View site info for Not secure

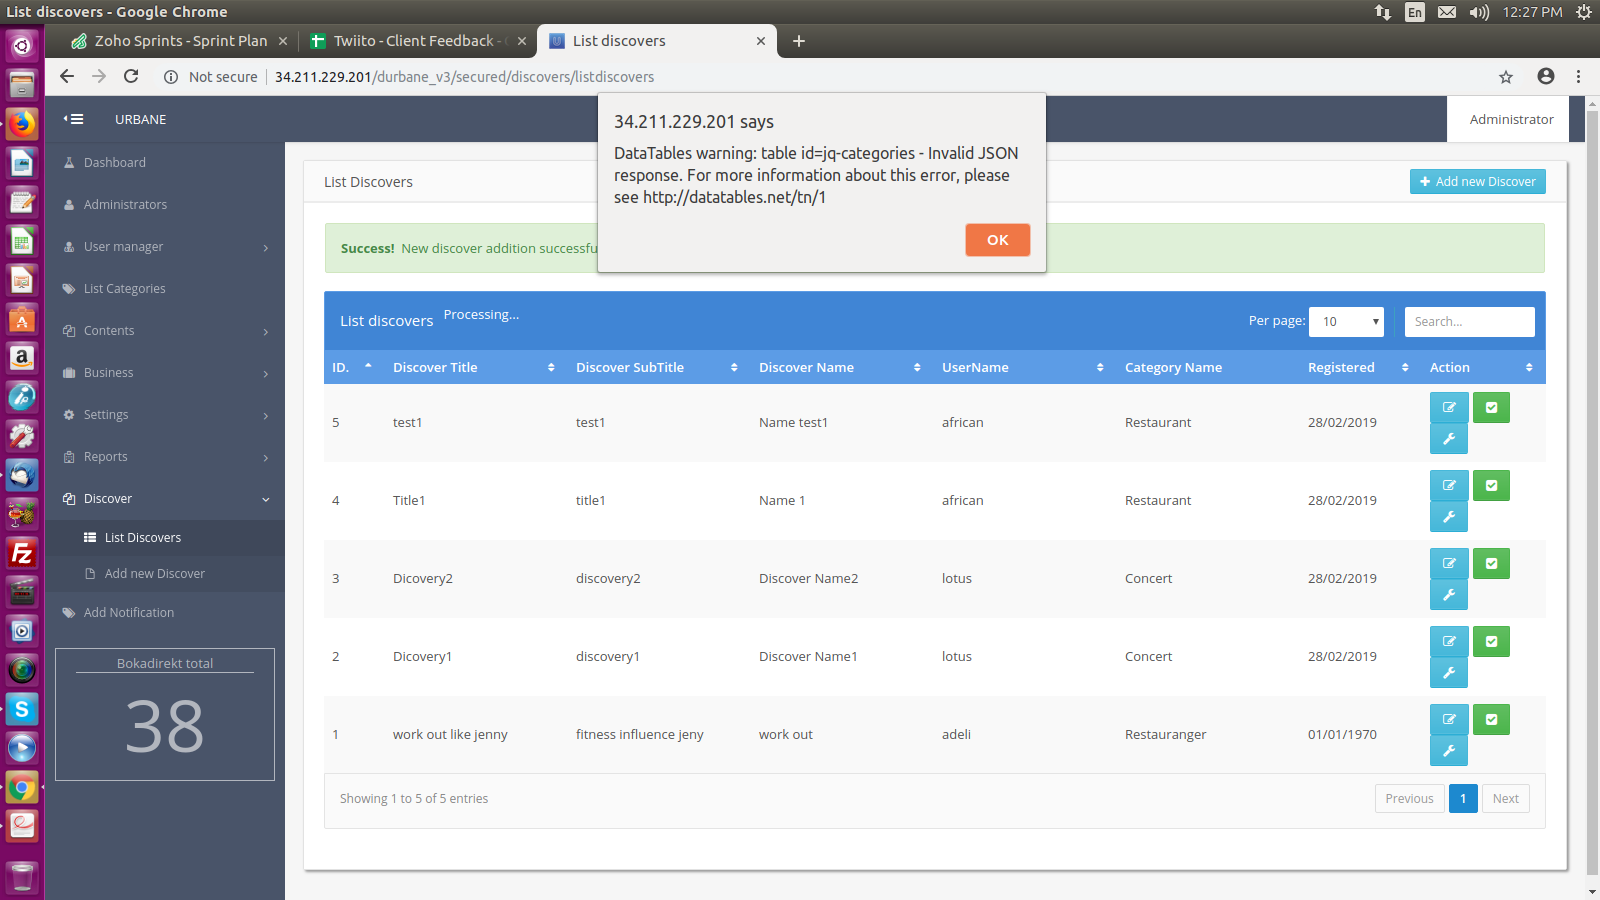tap(211, 77)
